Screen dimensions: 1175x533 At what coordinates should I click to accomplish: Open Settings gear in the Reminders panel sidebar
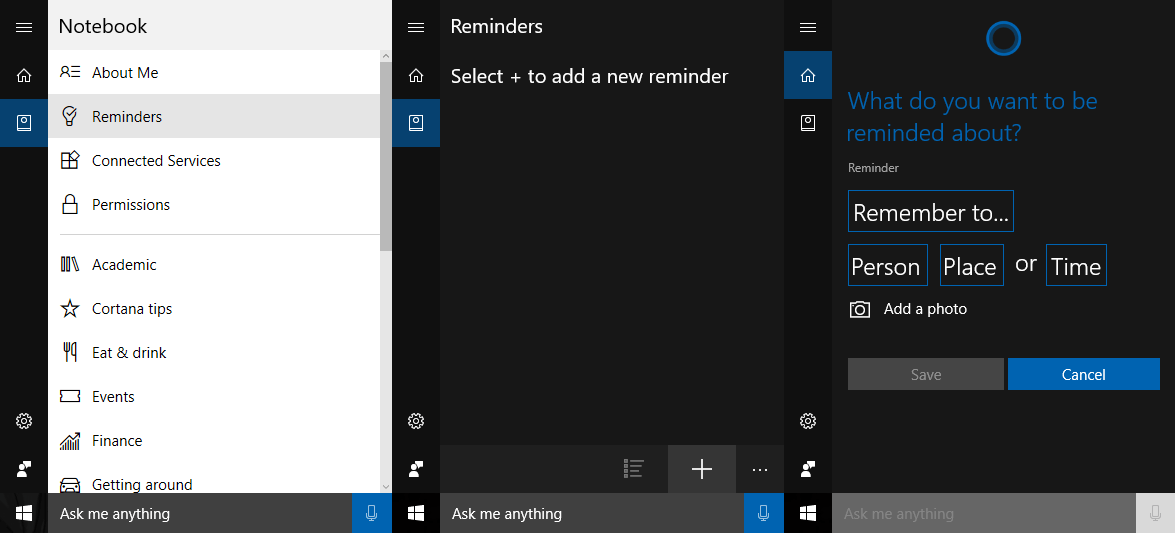pos(416,421)
